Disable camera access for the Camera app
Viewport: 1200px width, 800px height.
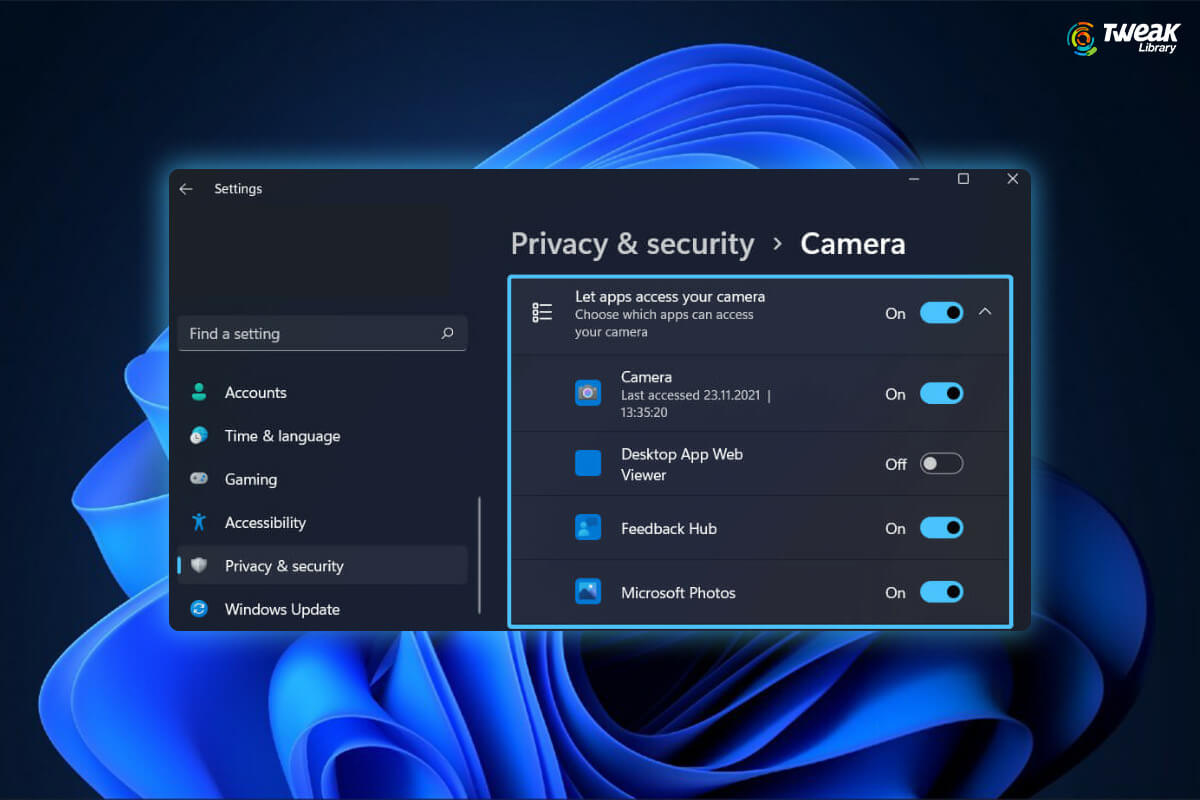940,393
